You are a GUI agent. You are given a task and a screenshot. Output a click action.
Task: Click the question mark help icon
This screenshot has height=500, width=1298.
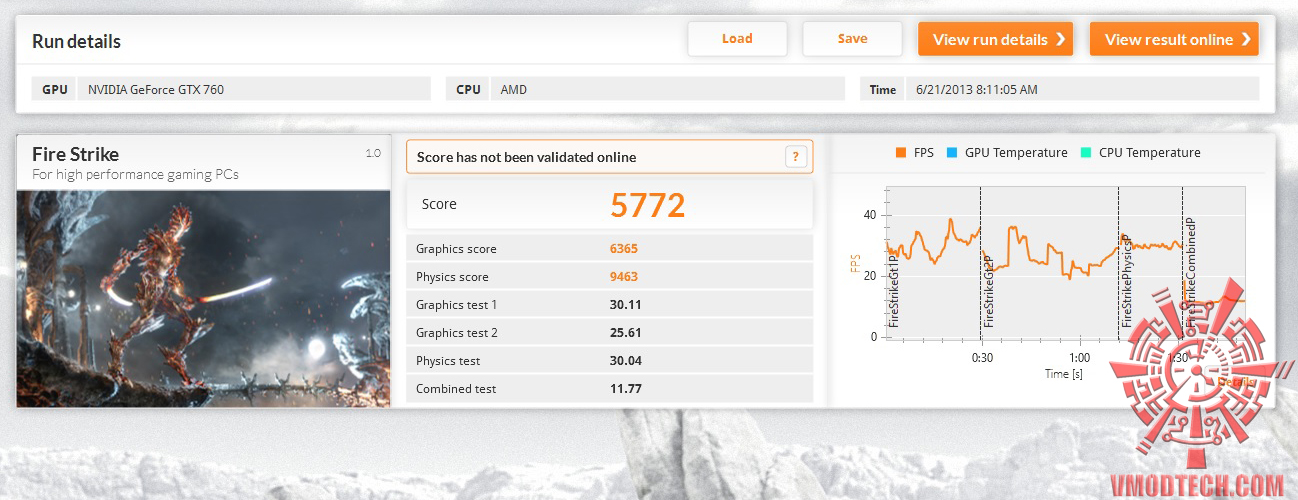pos(796,156)
